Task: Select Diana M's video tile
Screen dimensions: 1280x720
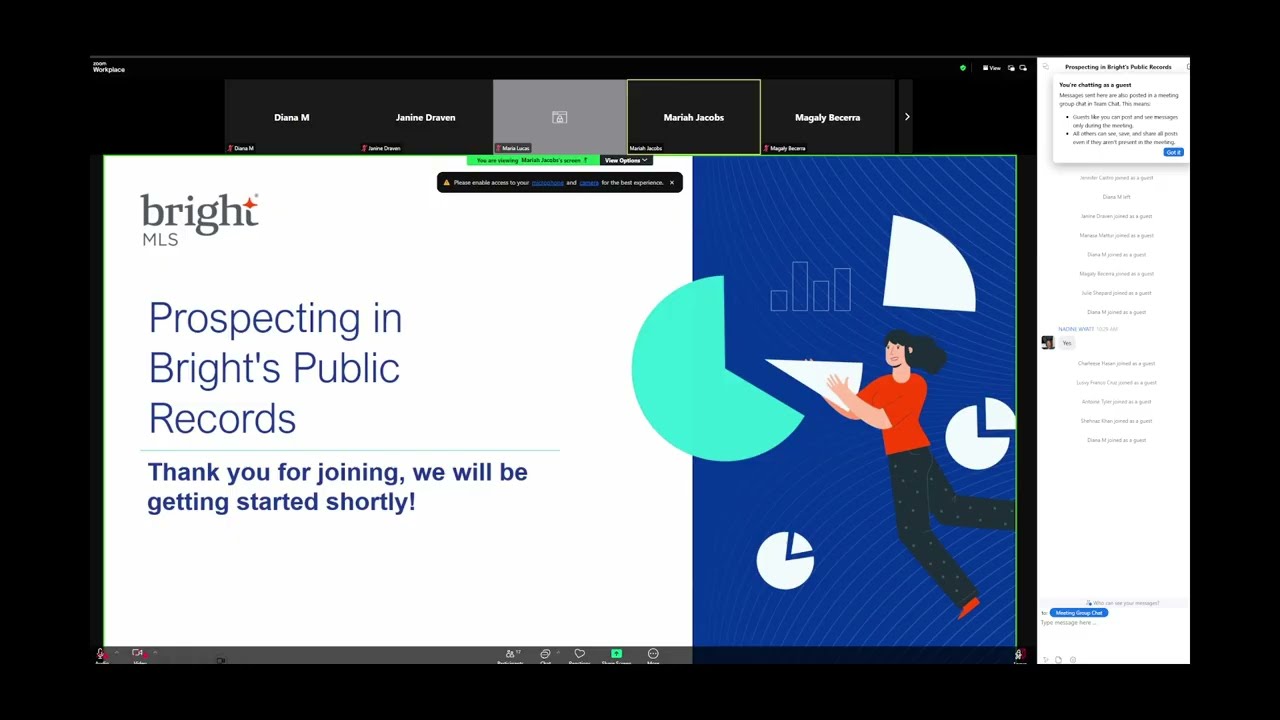Action: coord(292,117)
